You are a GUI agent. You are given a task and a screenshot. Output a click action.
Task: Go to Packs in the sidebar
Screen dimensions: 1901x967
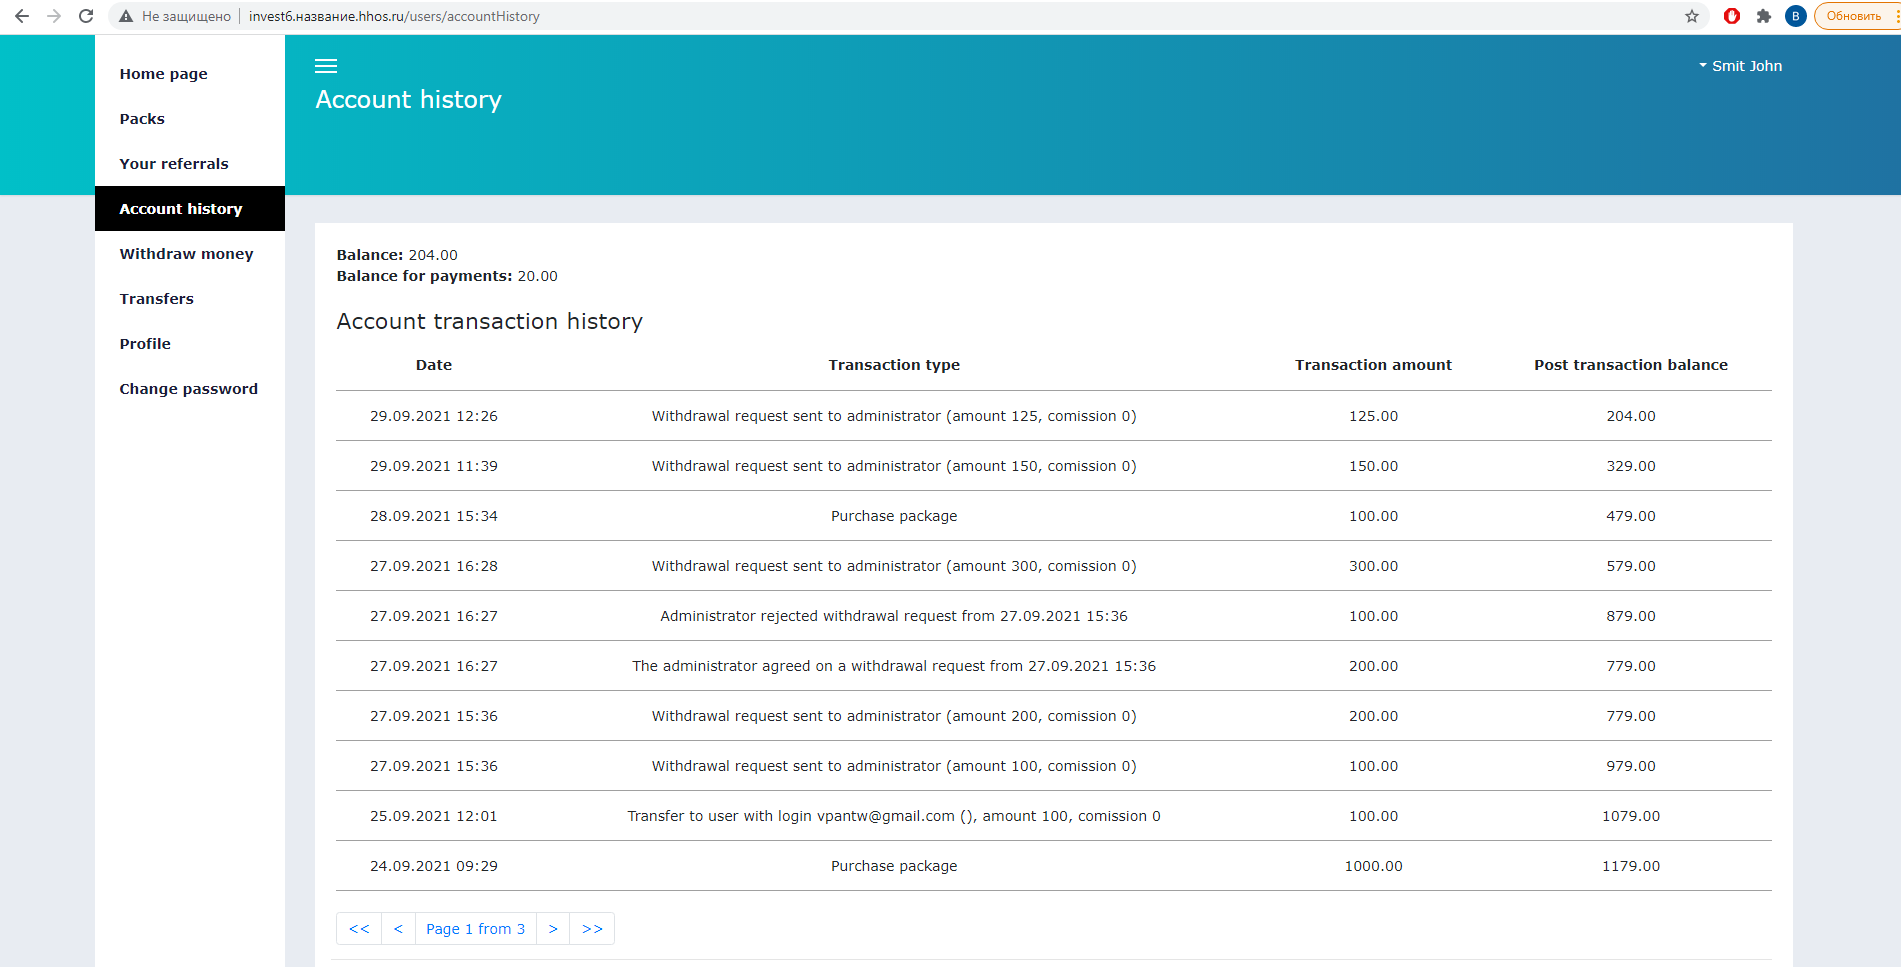point(190,119)
